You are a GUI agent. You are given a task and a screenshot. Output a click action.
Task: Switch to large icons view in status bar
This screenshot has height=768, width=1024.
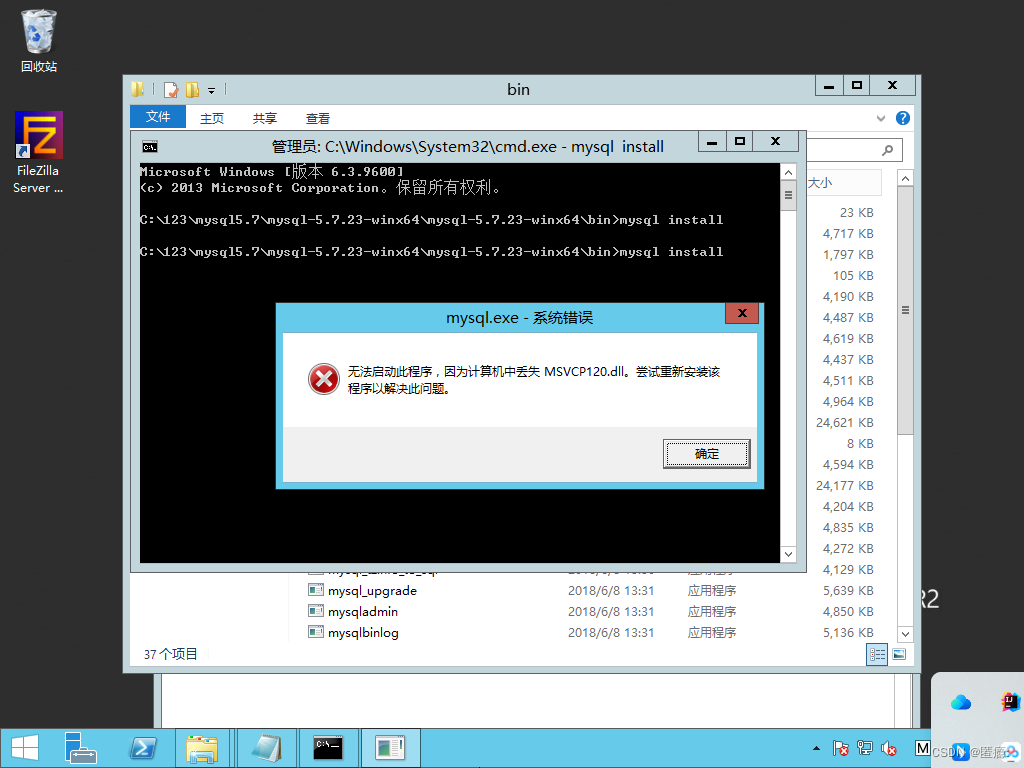[898, 654]
